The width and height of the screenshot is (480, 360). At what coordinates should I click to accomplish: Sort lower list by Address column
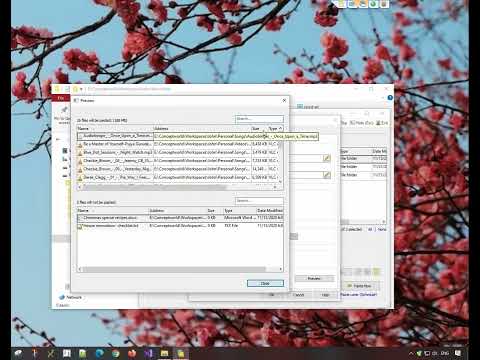[177, 211]
